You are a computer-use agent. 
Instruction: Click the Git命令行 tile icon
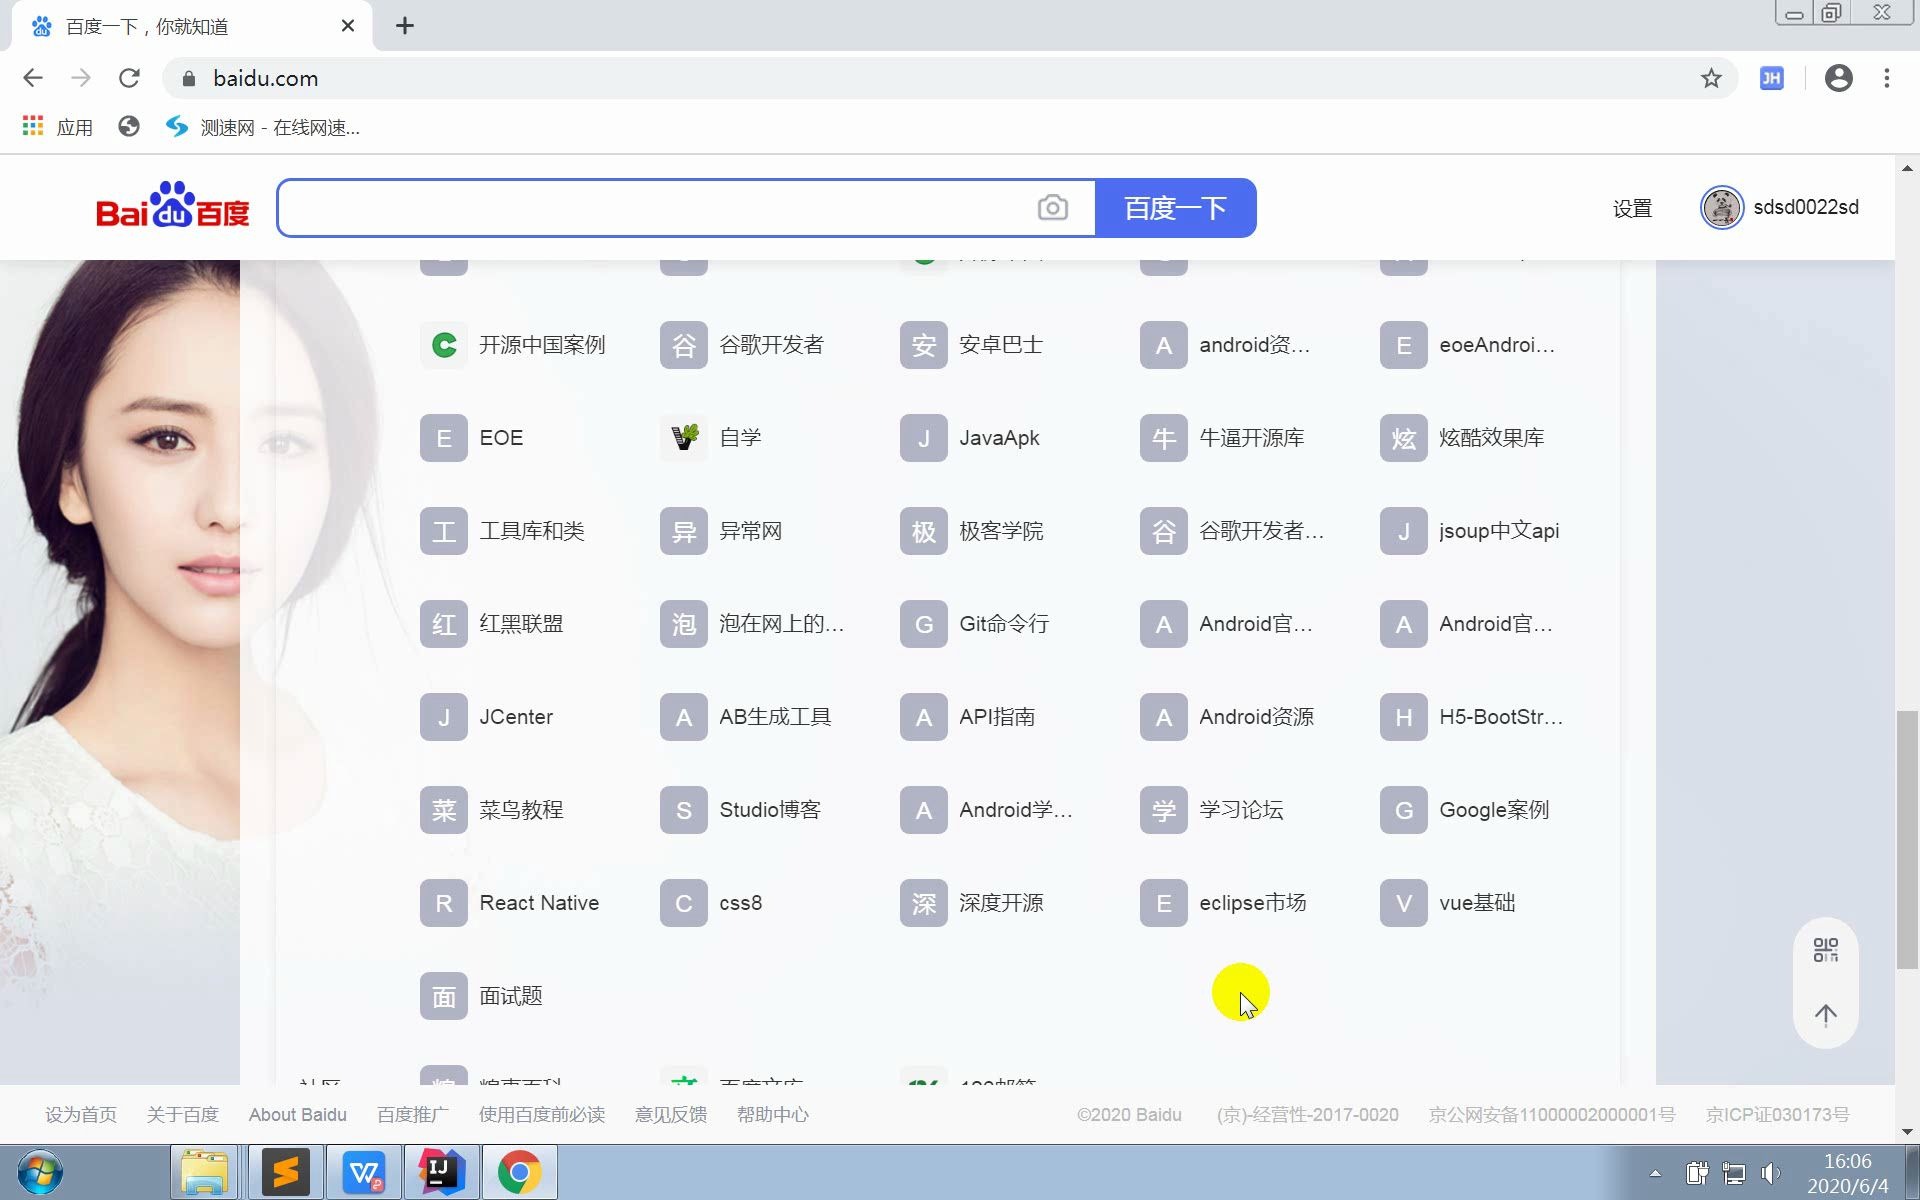click(x=924, y=624)
